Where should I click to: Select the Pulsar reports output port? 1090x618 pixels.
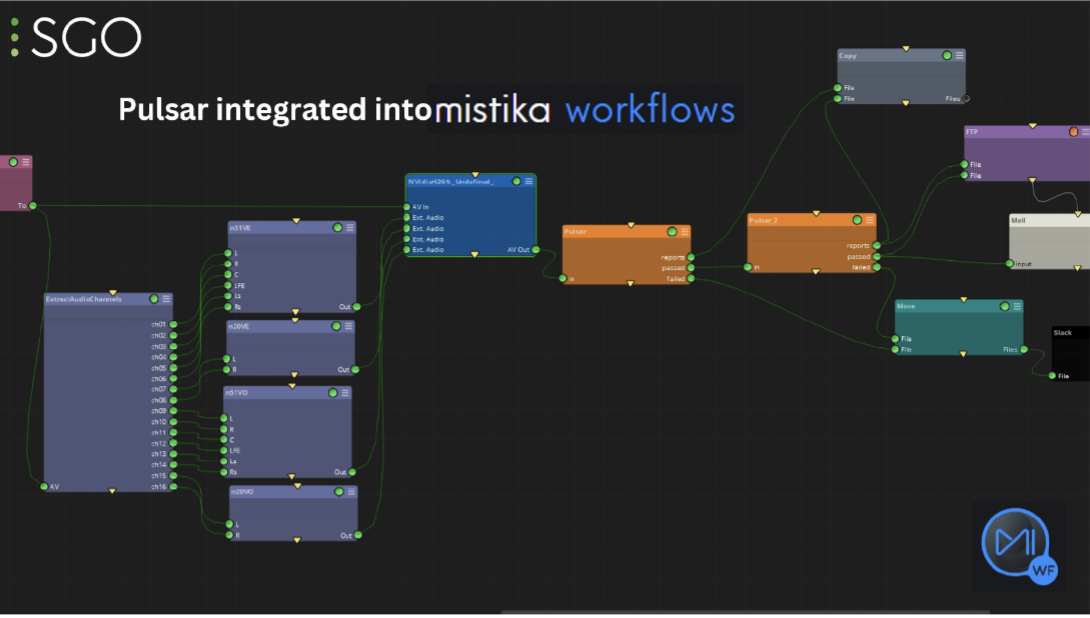pyautogui.click(x=691, y=257)
